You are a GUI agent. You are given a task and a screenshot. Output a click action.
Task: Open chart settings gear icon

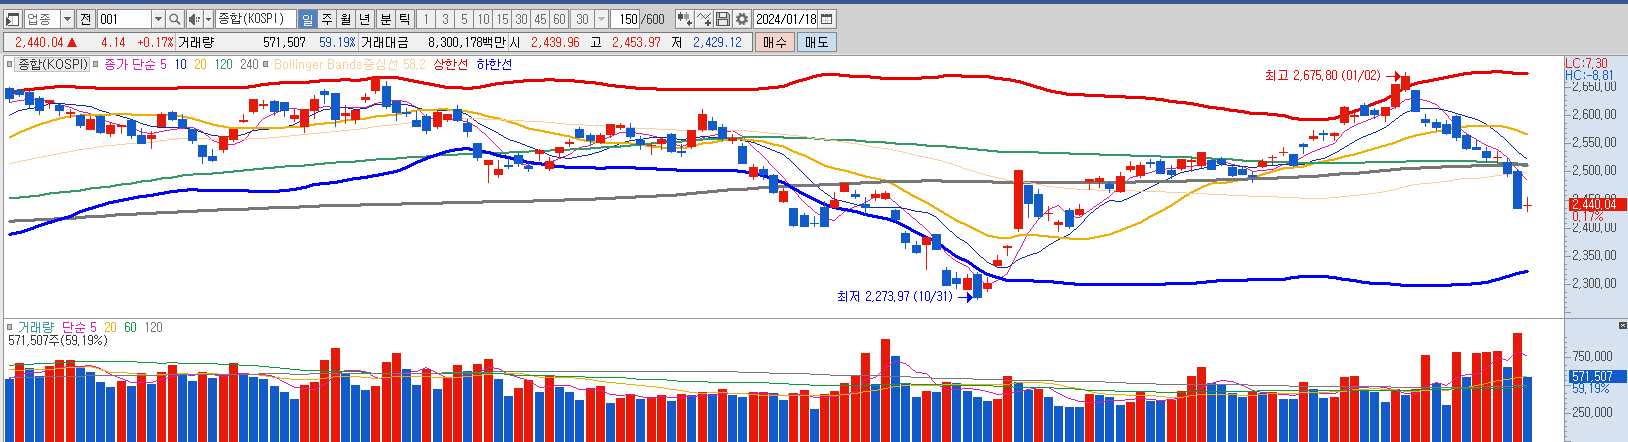pyautogui.click(x=742, y=19)
